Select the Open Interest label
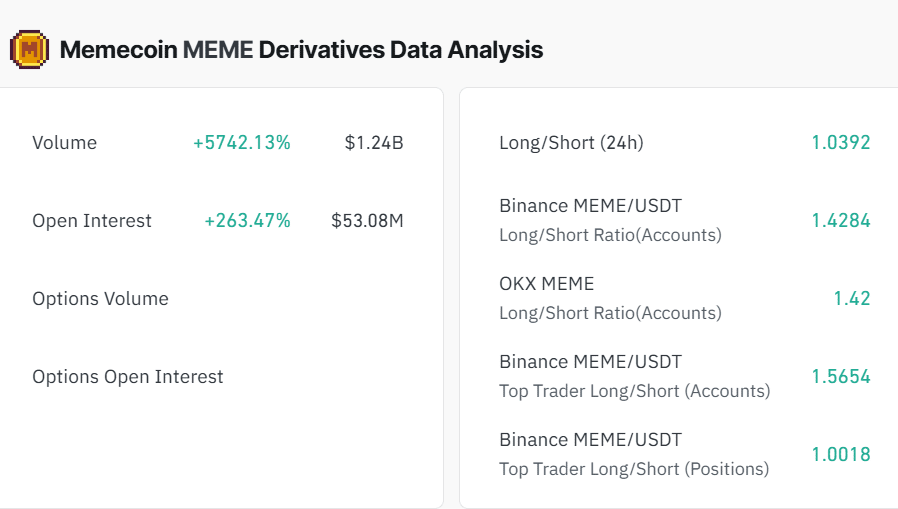Viewport: 898px width, 509px height. click(x=92, y=221)
